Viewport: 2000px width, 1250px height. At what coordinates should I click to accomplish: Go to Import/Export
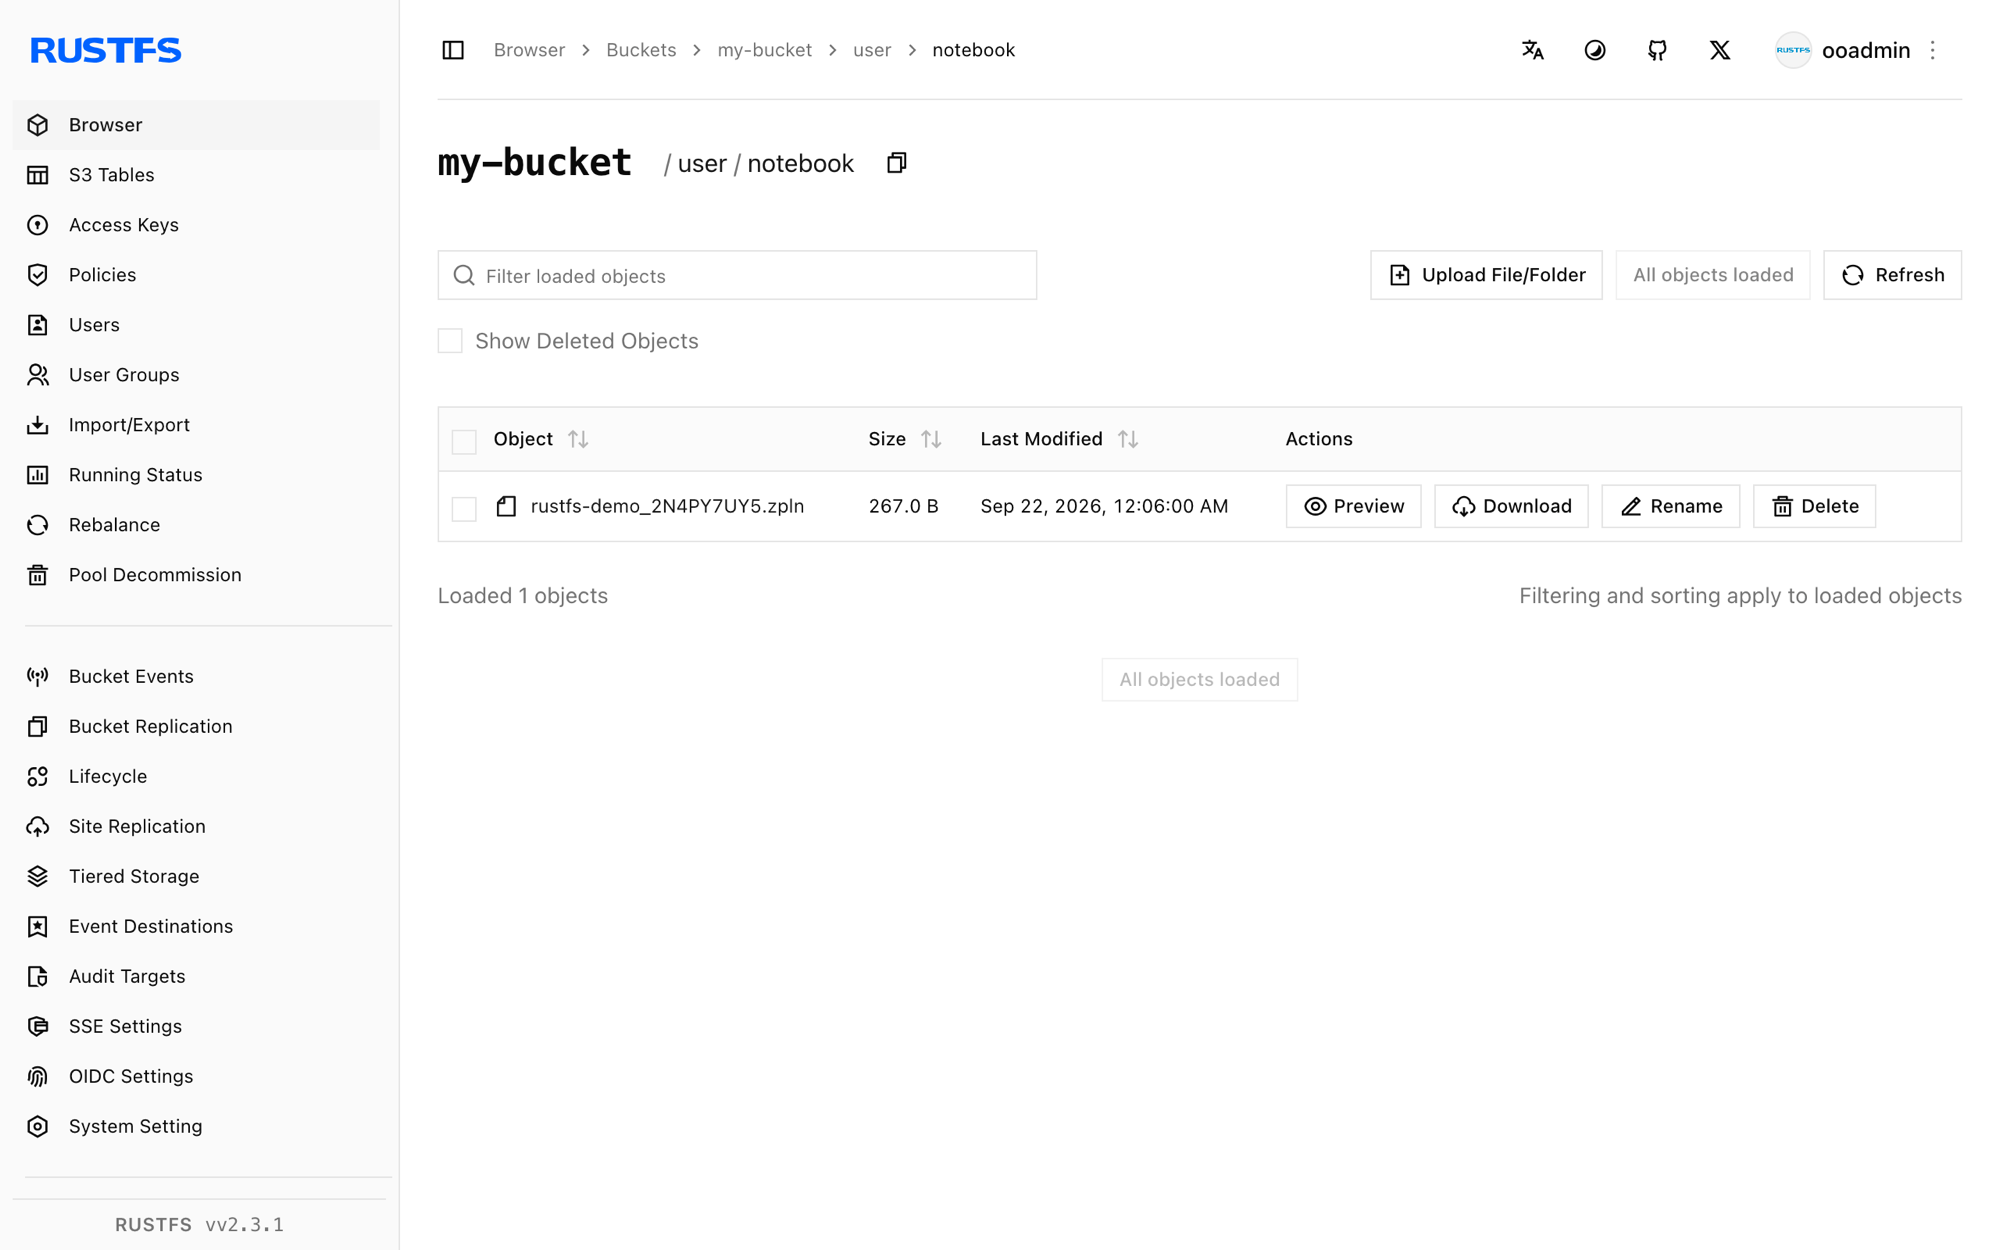(x=196, y=425)
